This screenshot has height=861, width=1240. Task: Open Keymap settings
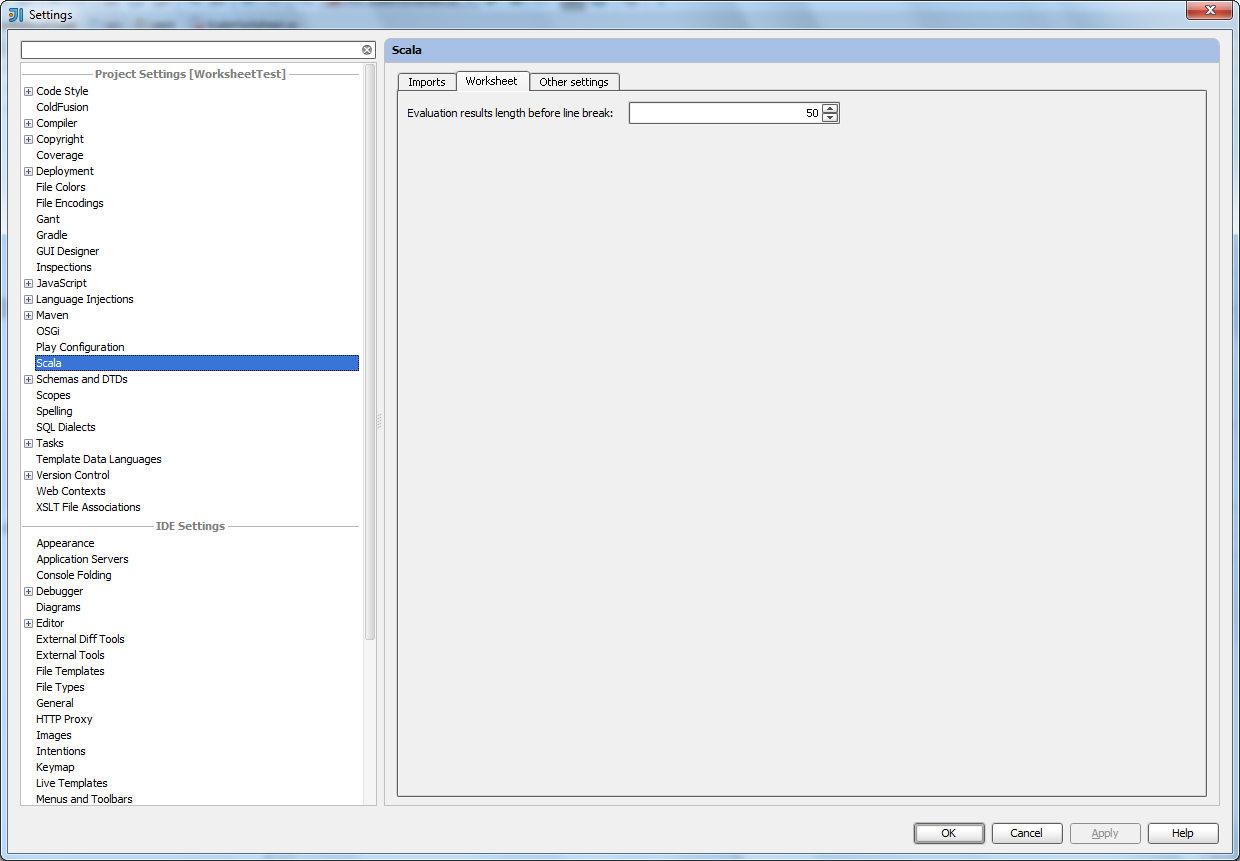(x=55, y=767)
